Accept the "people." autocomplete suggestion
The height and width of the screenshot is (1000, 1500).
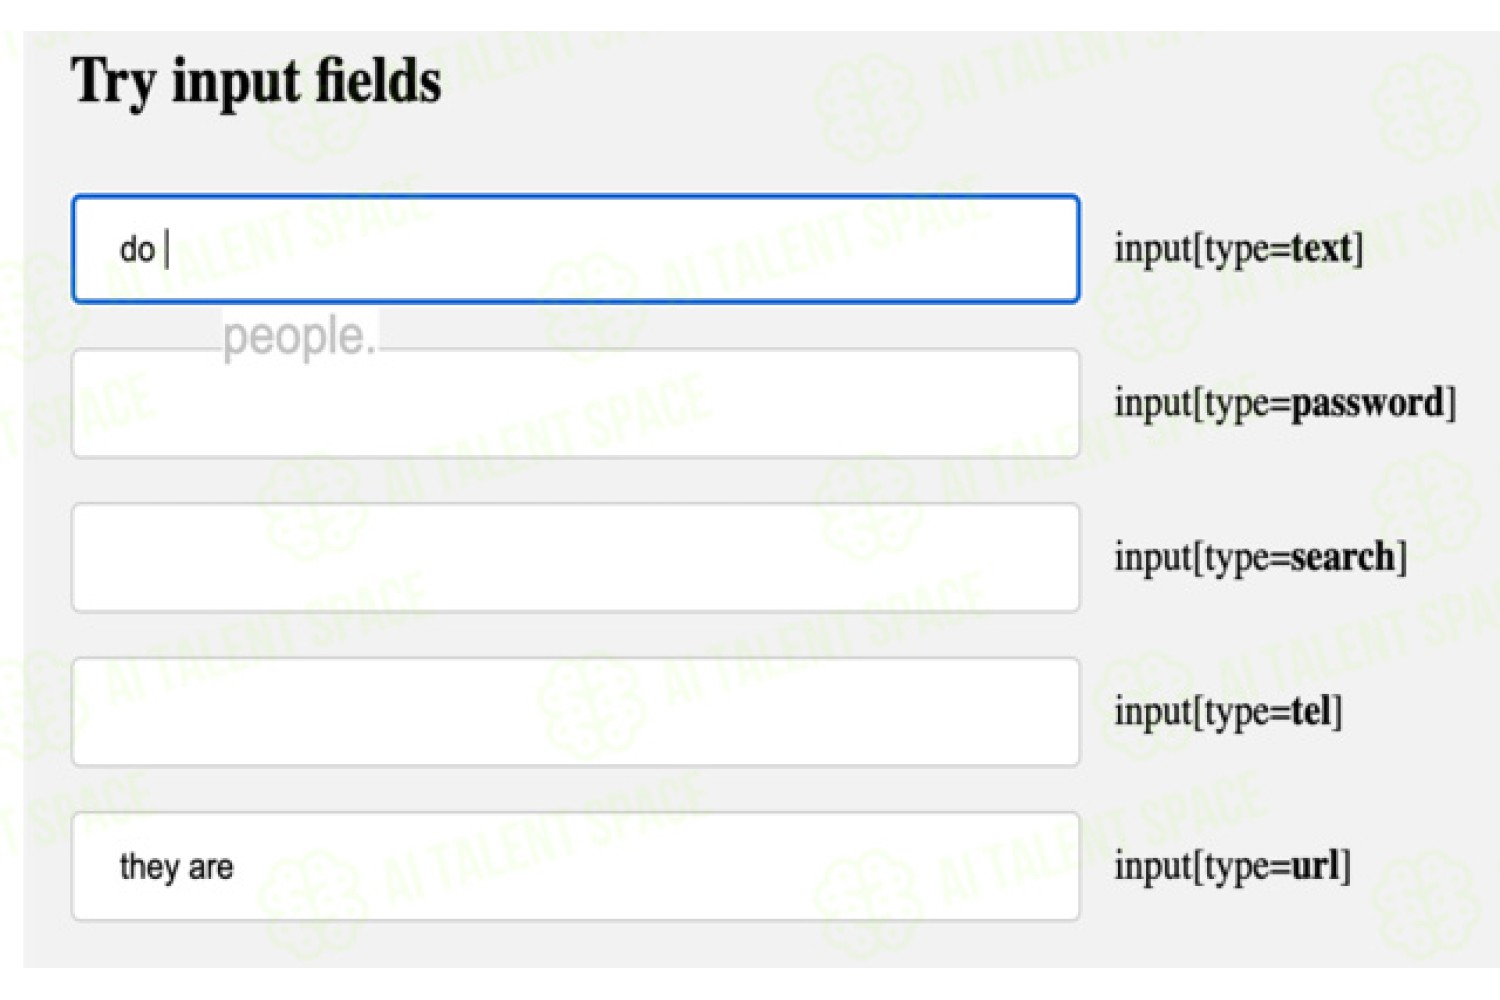299,338
